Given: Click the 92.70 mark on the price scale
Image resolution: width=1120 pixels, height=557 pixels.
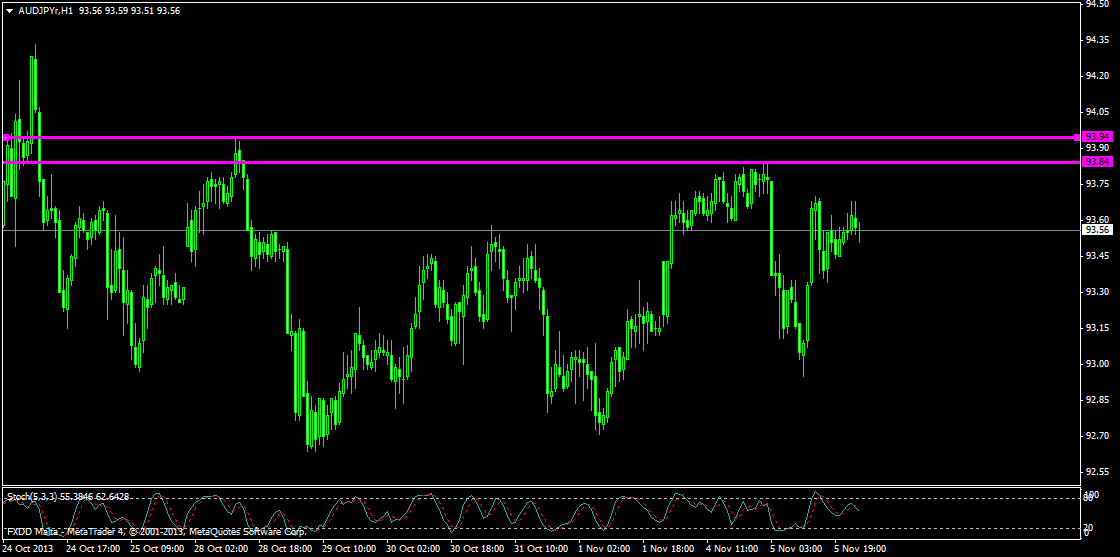Looking at the screenshot, I should coord(1097,436).
